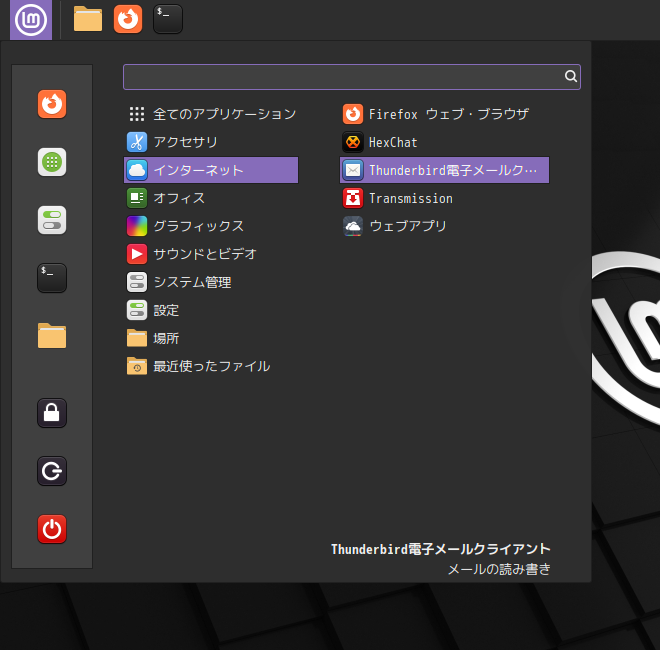The image size is (660, 650).
Task: Launch Firefox ウェブ・ブラウザ from the list
Action: point(444,114)
